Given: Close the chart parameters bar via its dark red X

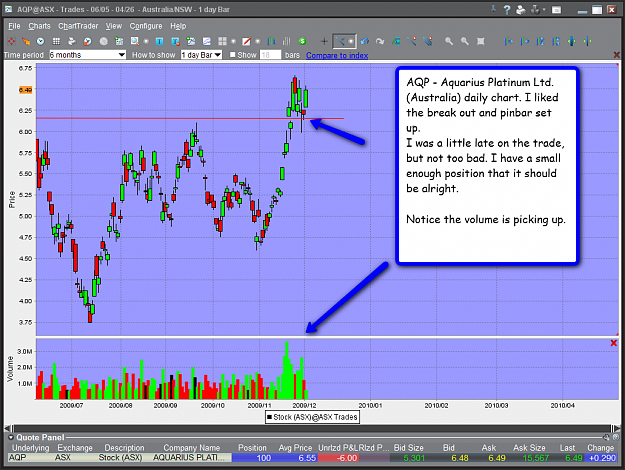Looking at the screenshot, I should click(x=617, y=55).
